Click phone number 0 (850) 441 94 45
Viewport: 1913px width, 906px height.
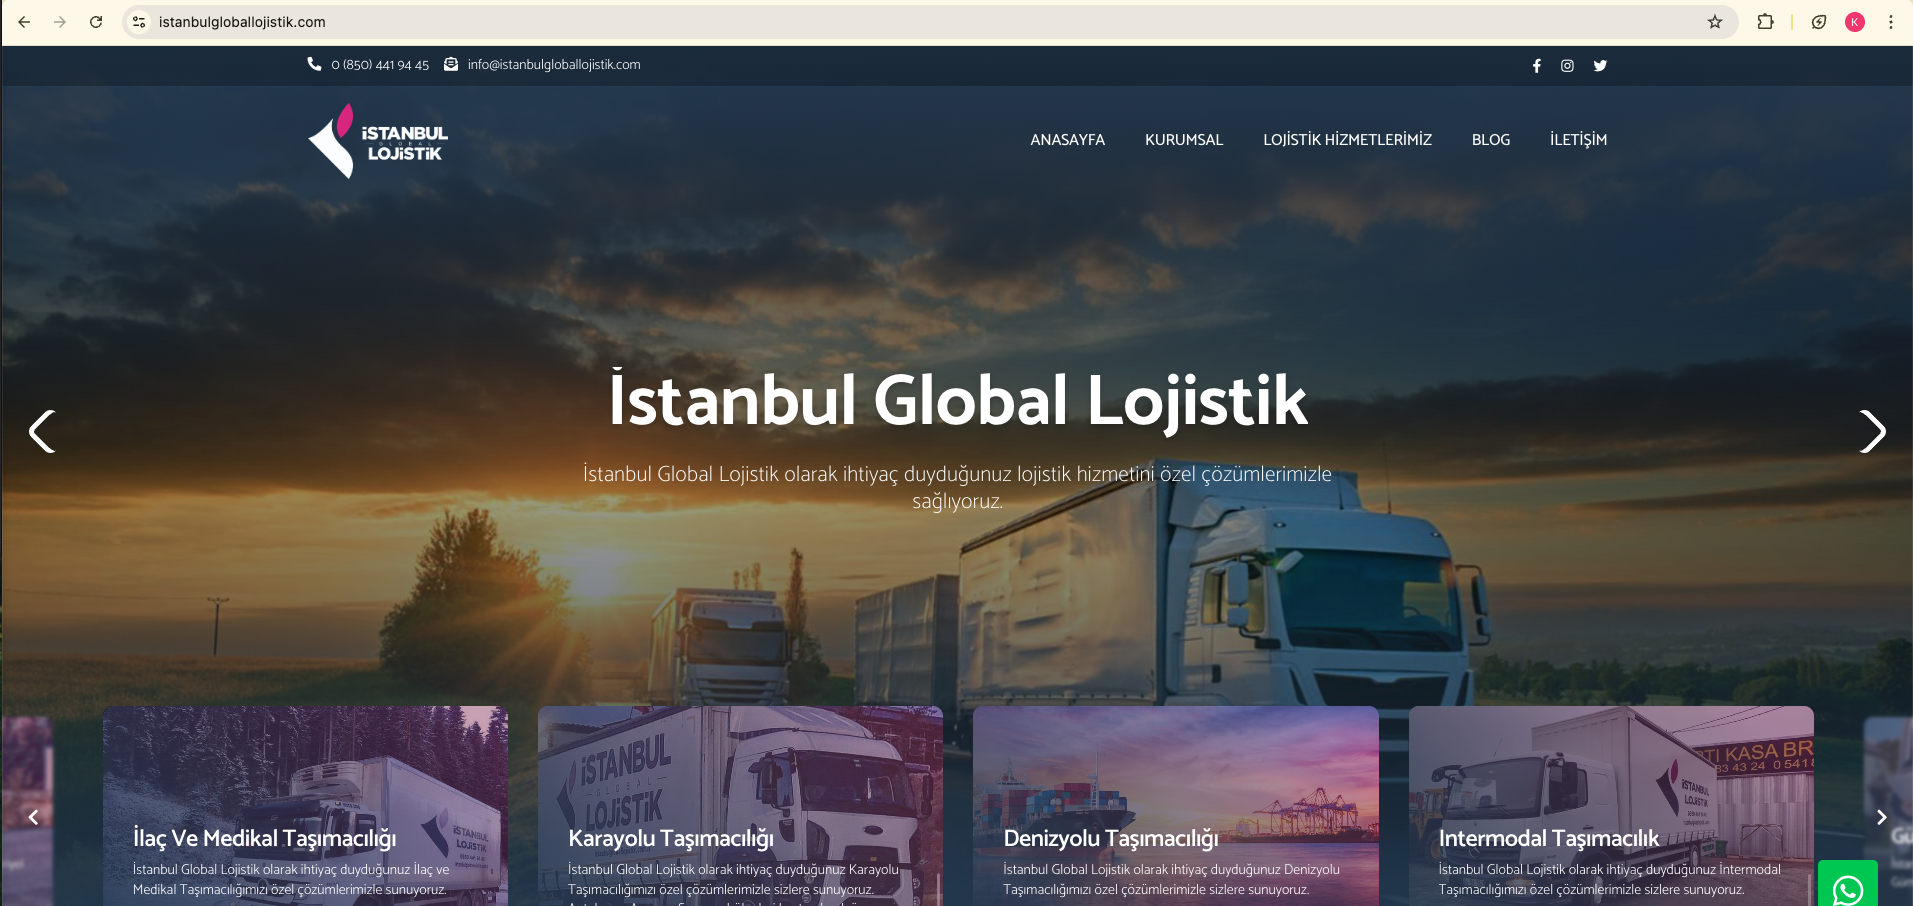click(380, 65)
